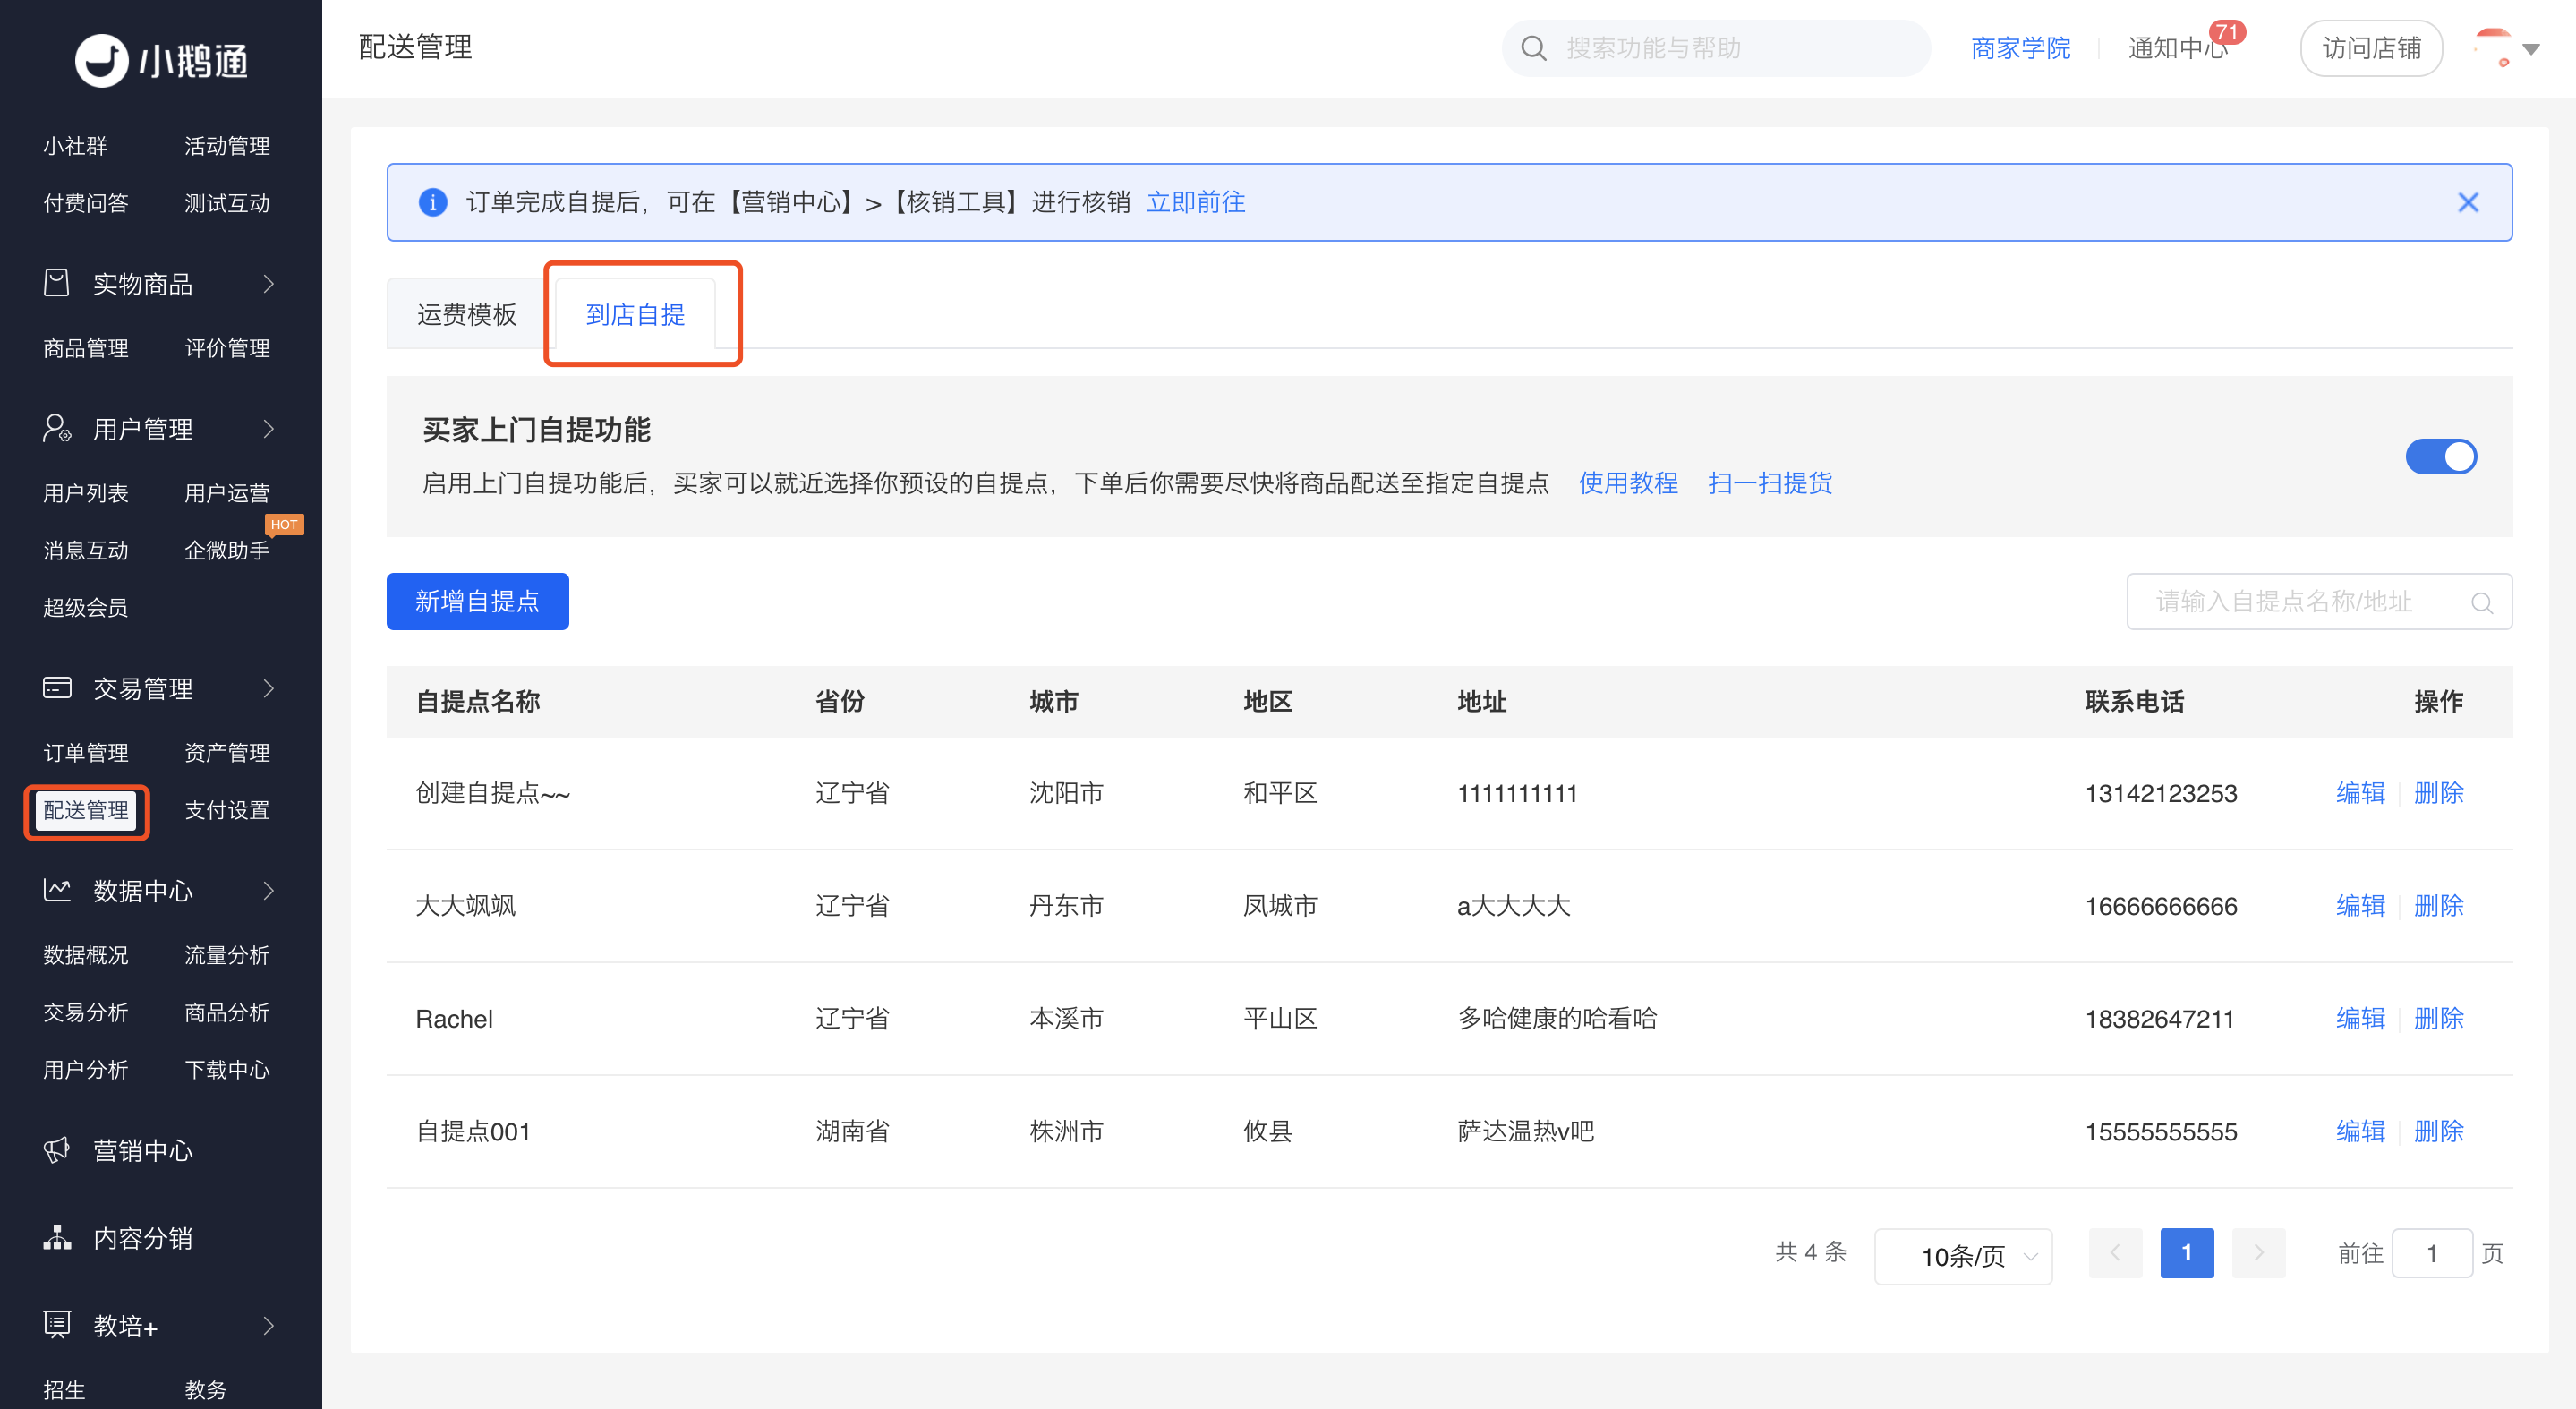The width and height of the screenshot is (2576, 1409).
Task: Click the 请输入自提点名称/地址 input
Action: [2318, 601]
